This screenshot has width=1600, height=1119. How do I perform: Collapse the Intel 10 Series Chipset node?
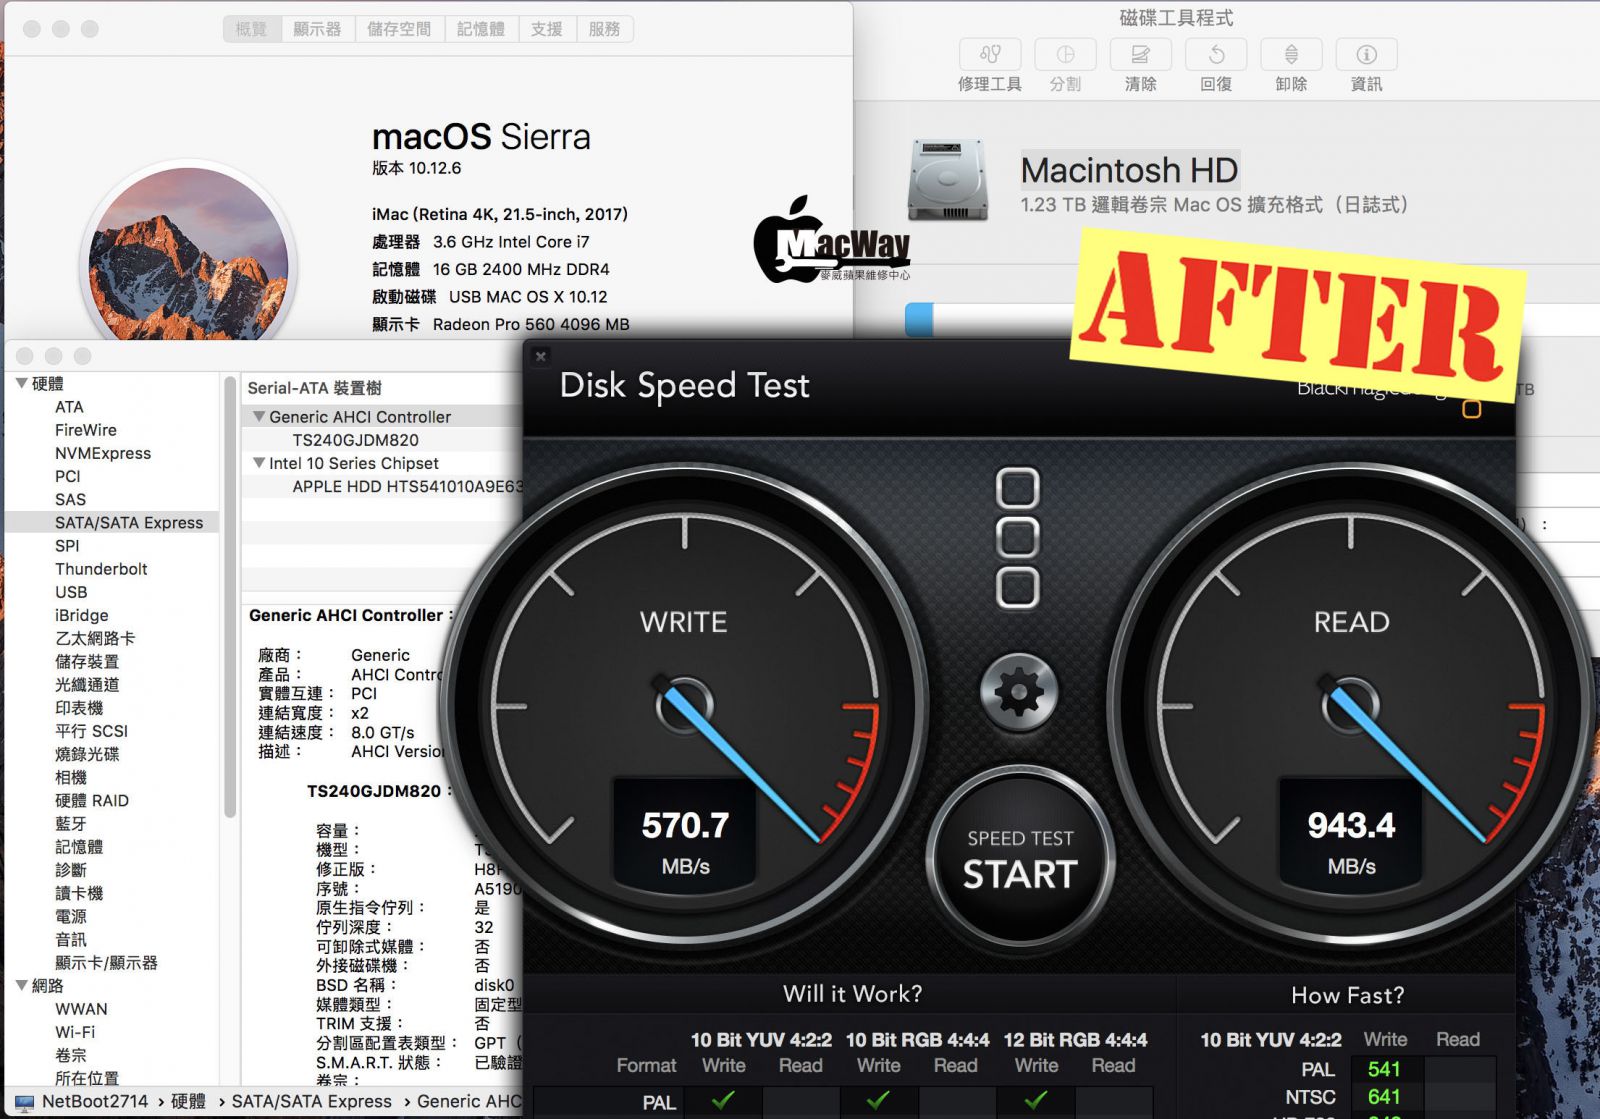(259, 463)
